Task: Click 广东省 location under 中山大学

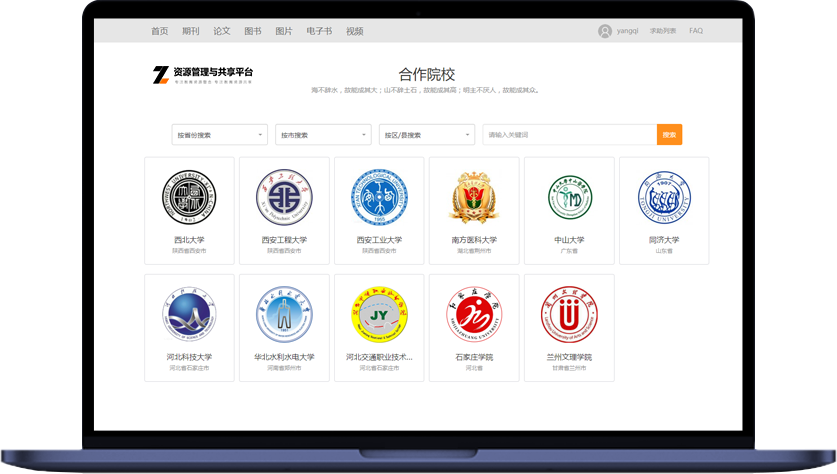Action: coord(569,251)
